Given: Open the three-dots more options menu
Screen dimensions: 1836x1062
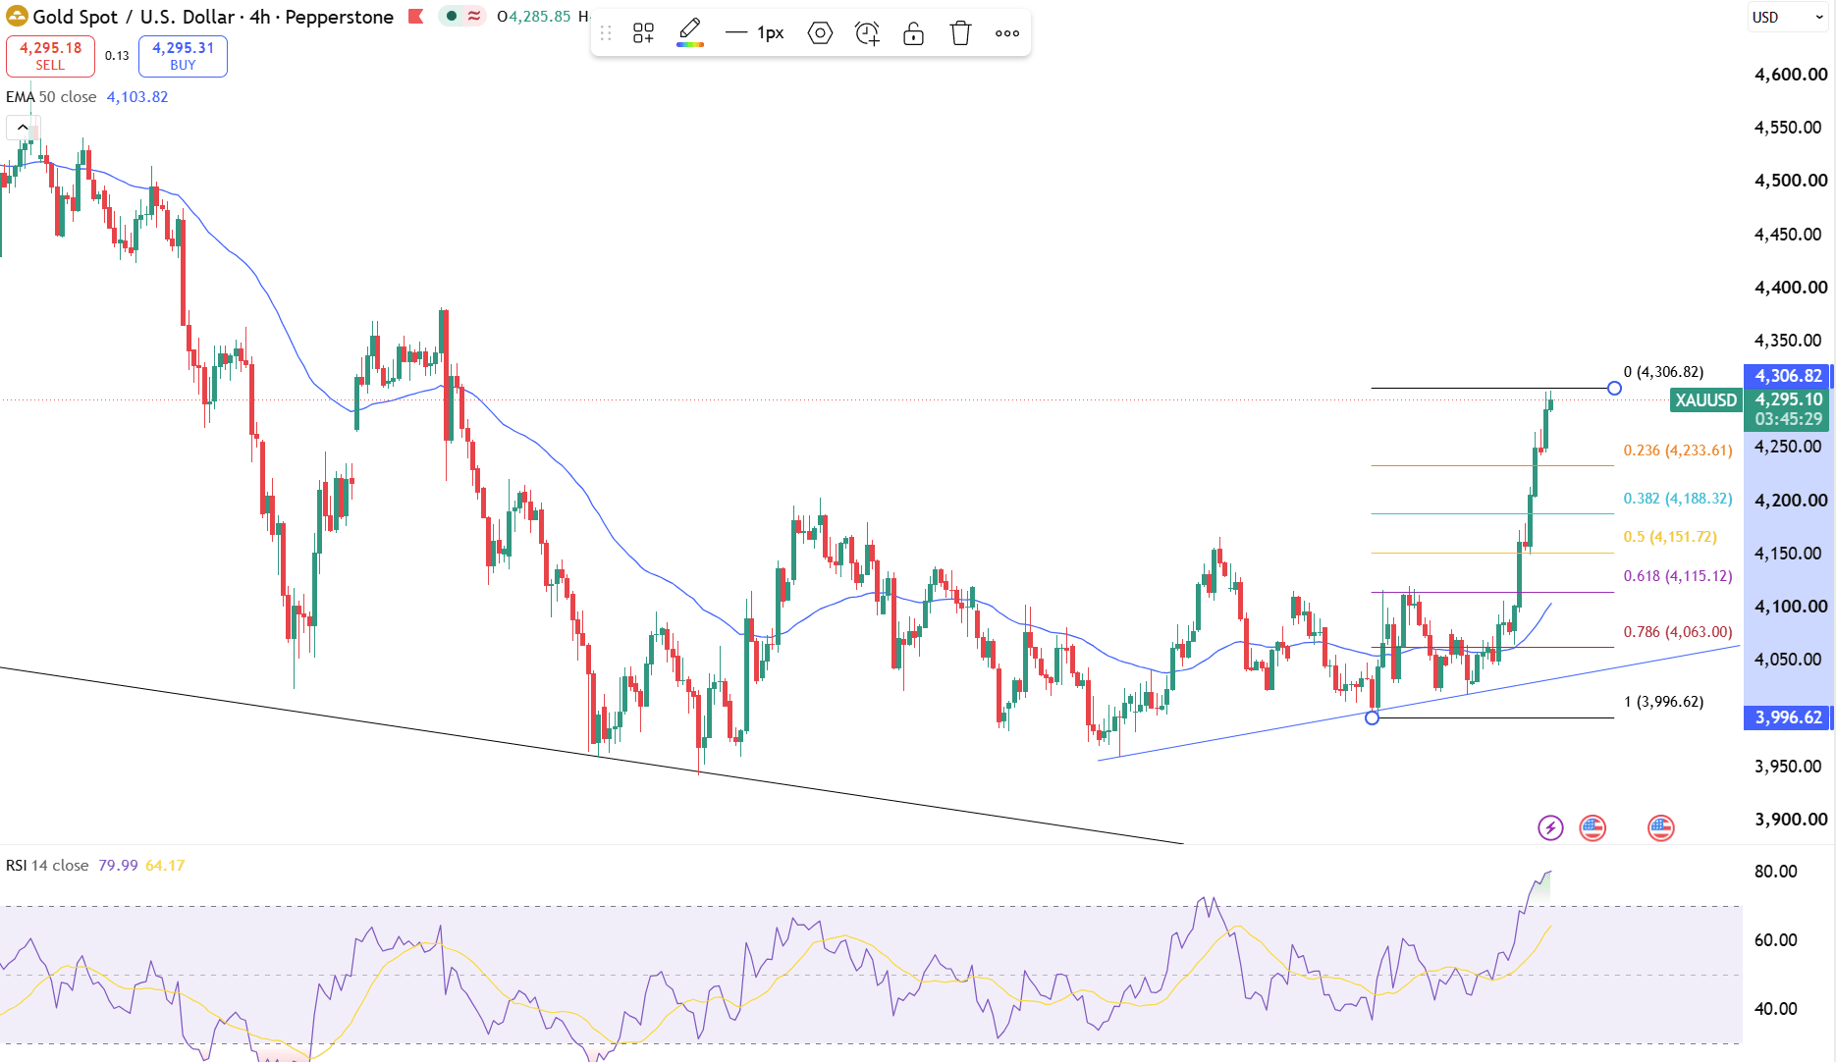Looking at the screenshot, I should [1007, 33].
